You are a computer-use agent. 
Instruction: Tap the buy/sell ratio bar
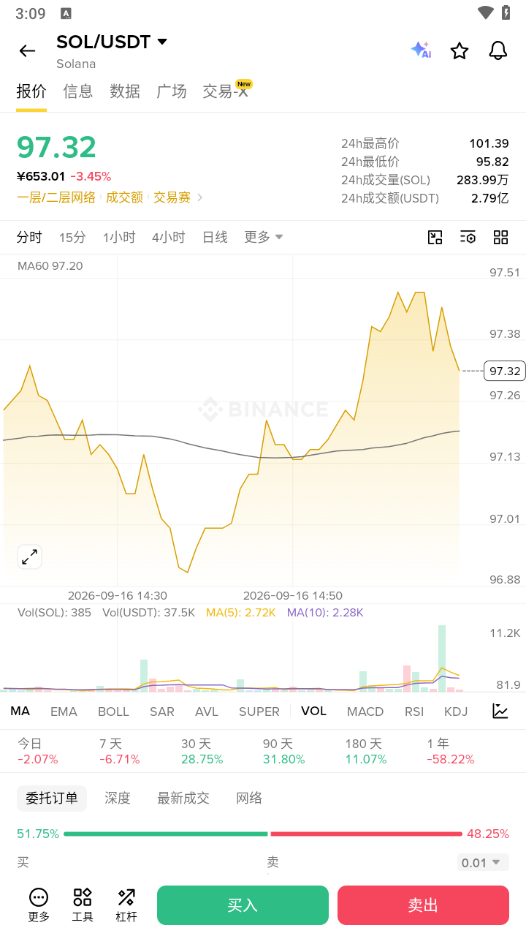coord(263,833)
